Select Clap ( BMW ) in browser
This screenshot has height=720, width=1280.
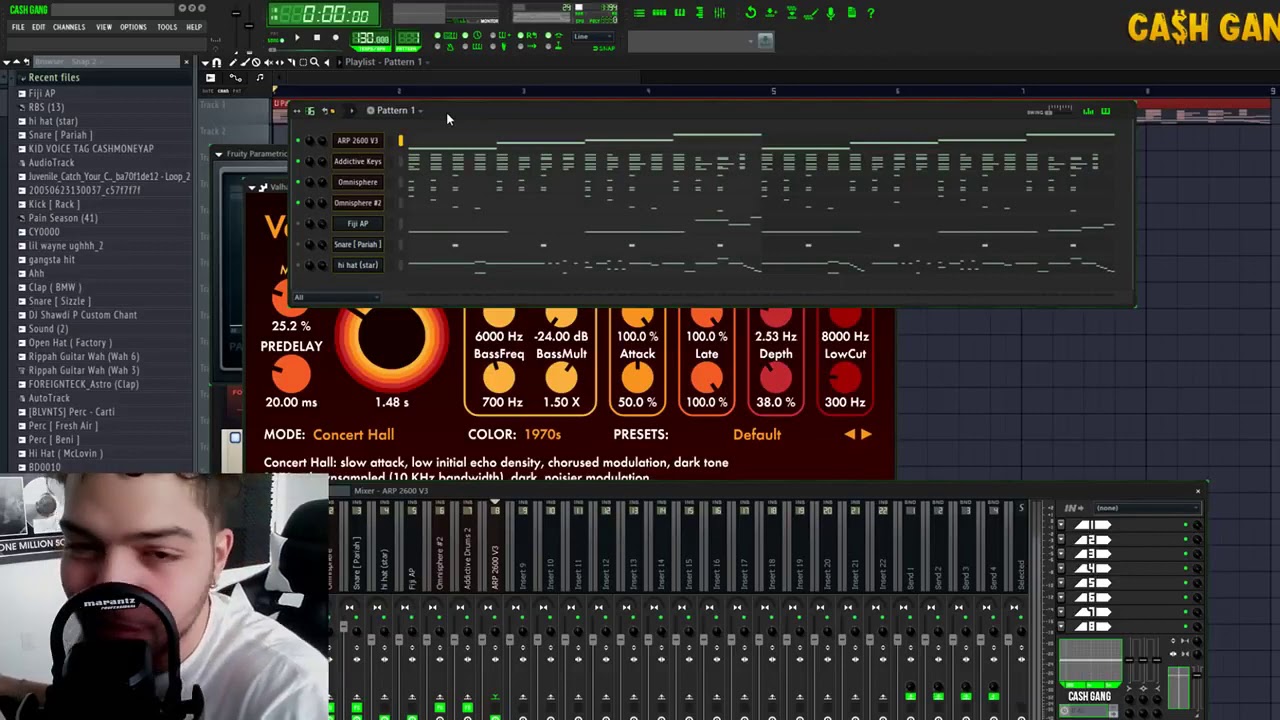(x=55, y=287)
